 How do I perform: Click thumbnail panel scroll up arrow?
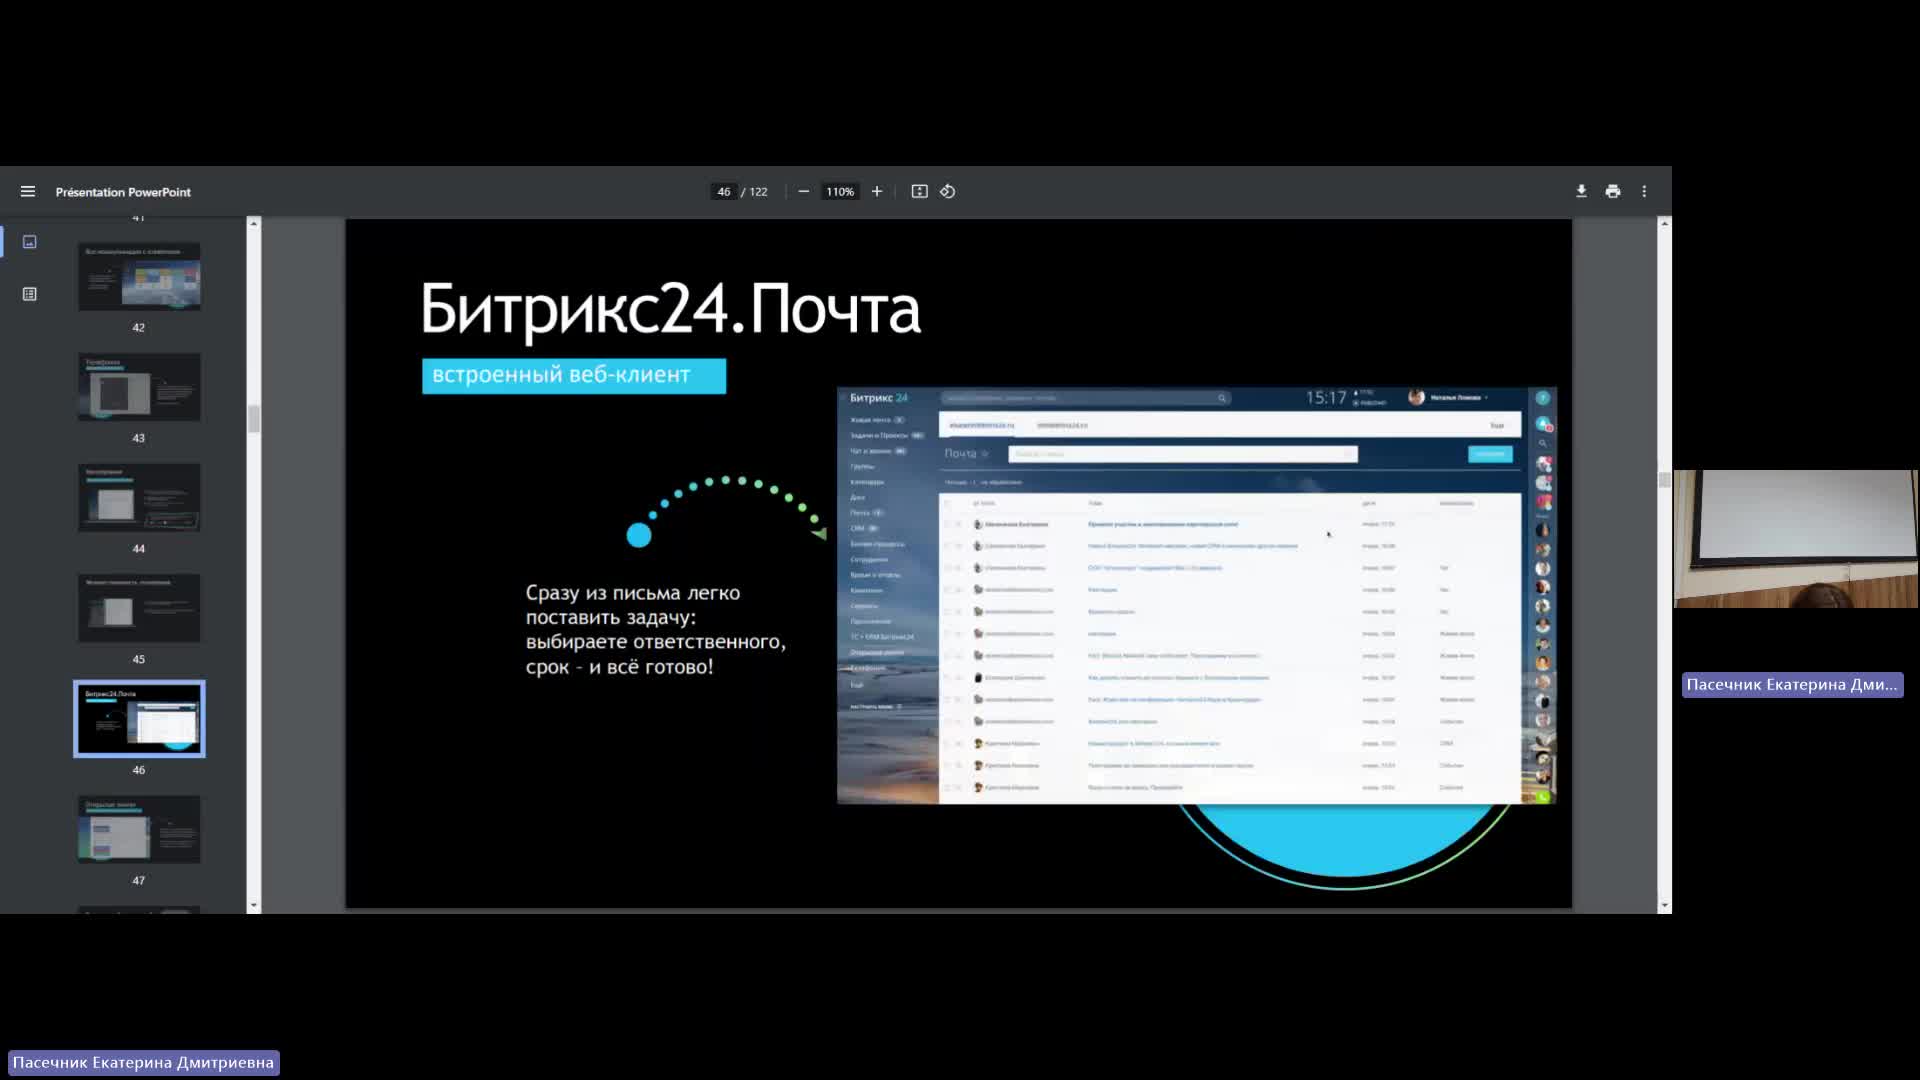[x=253, y=223]
